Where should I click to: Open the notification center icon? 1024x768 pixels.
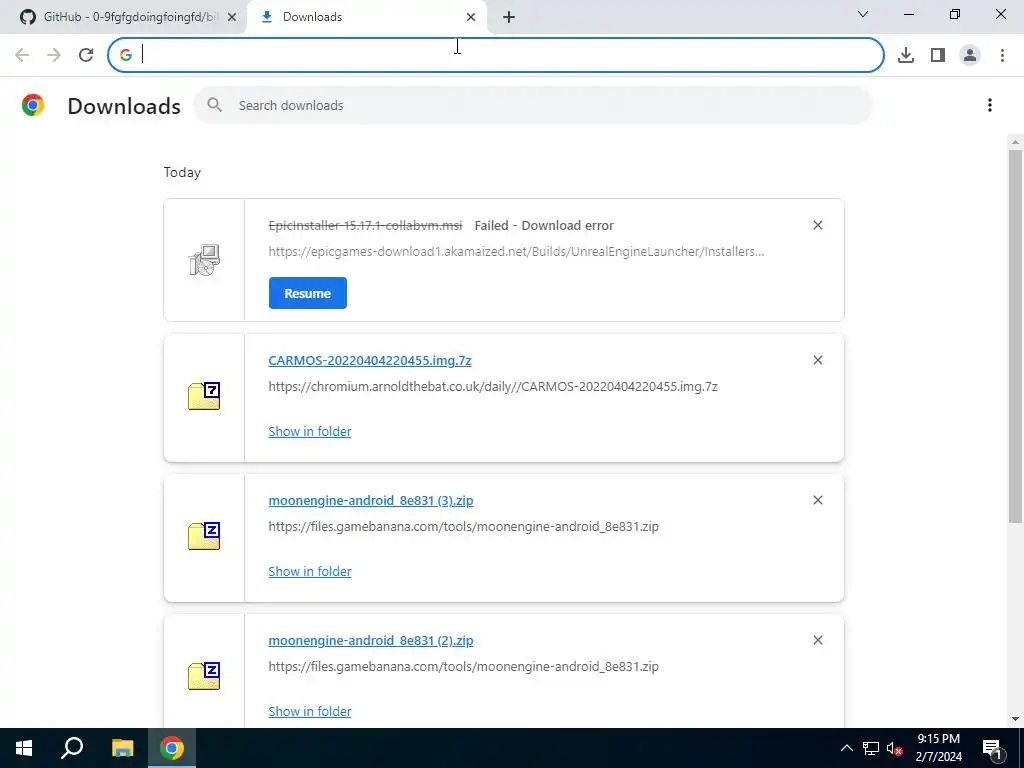pyautogui.click(x=992, y=748)
